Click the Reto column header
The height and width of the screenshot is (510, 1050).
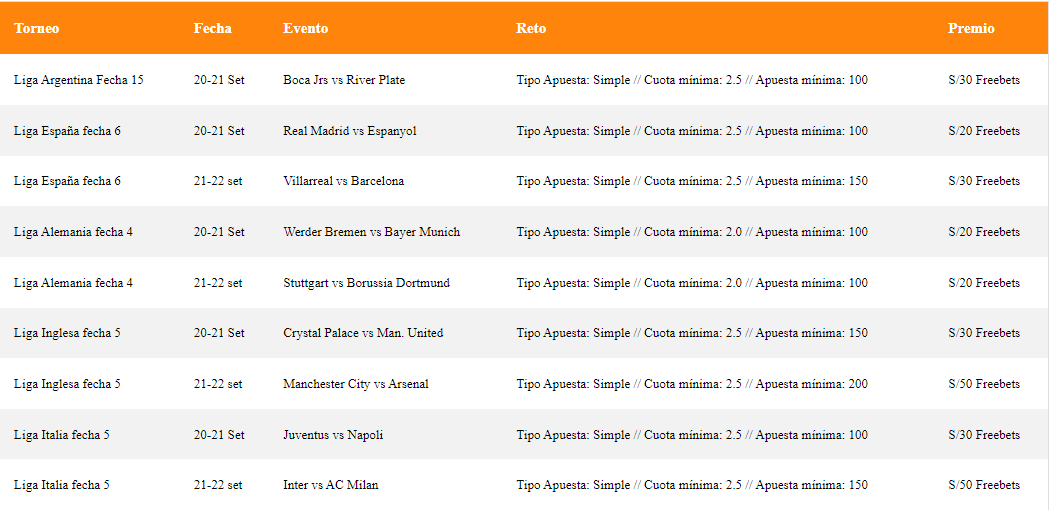click(x=531, y=28)
